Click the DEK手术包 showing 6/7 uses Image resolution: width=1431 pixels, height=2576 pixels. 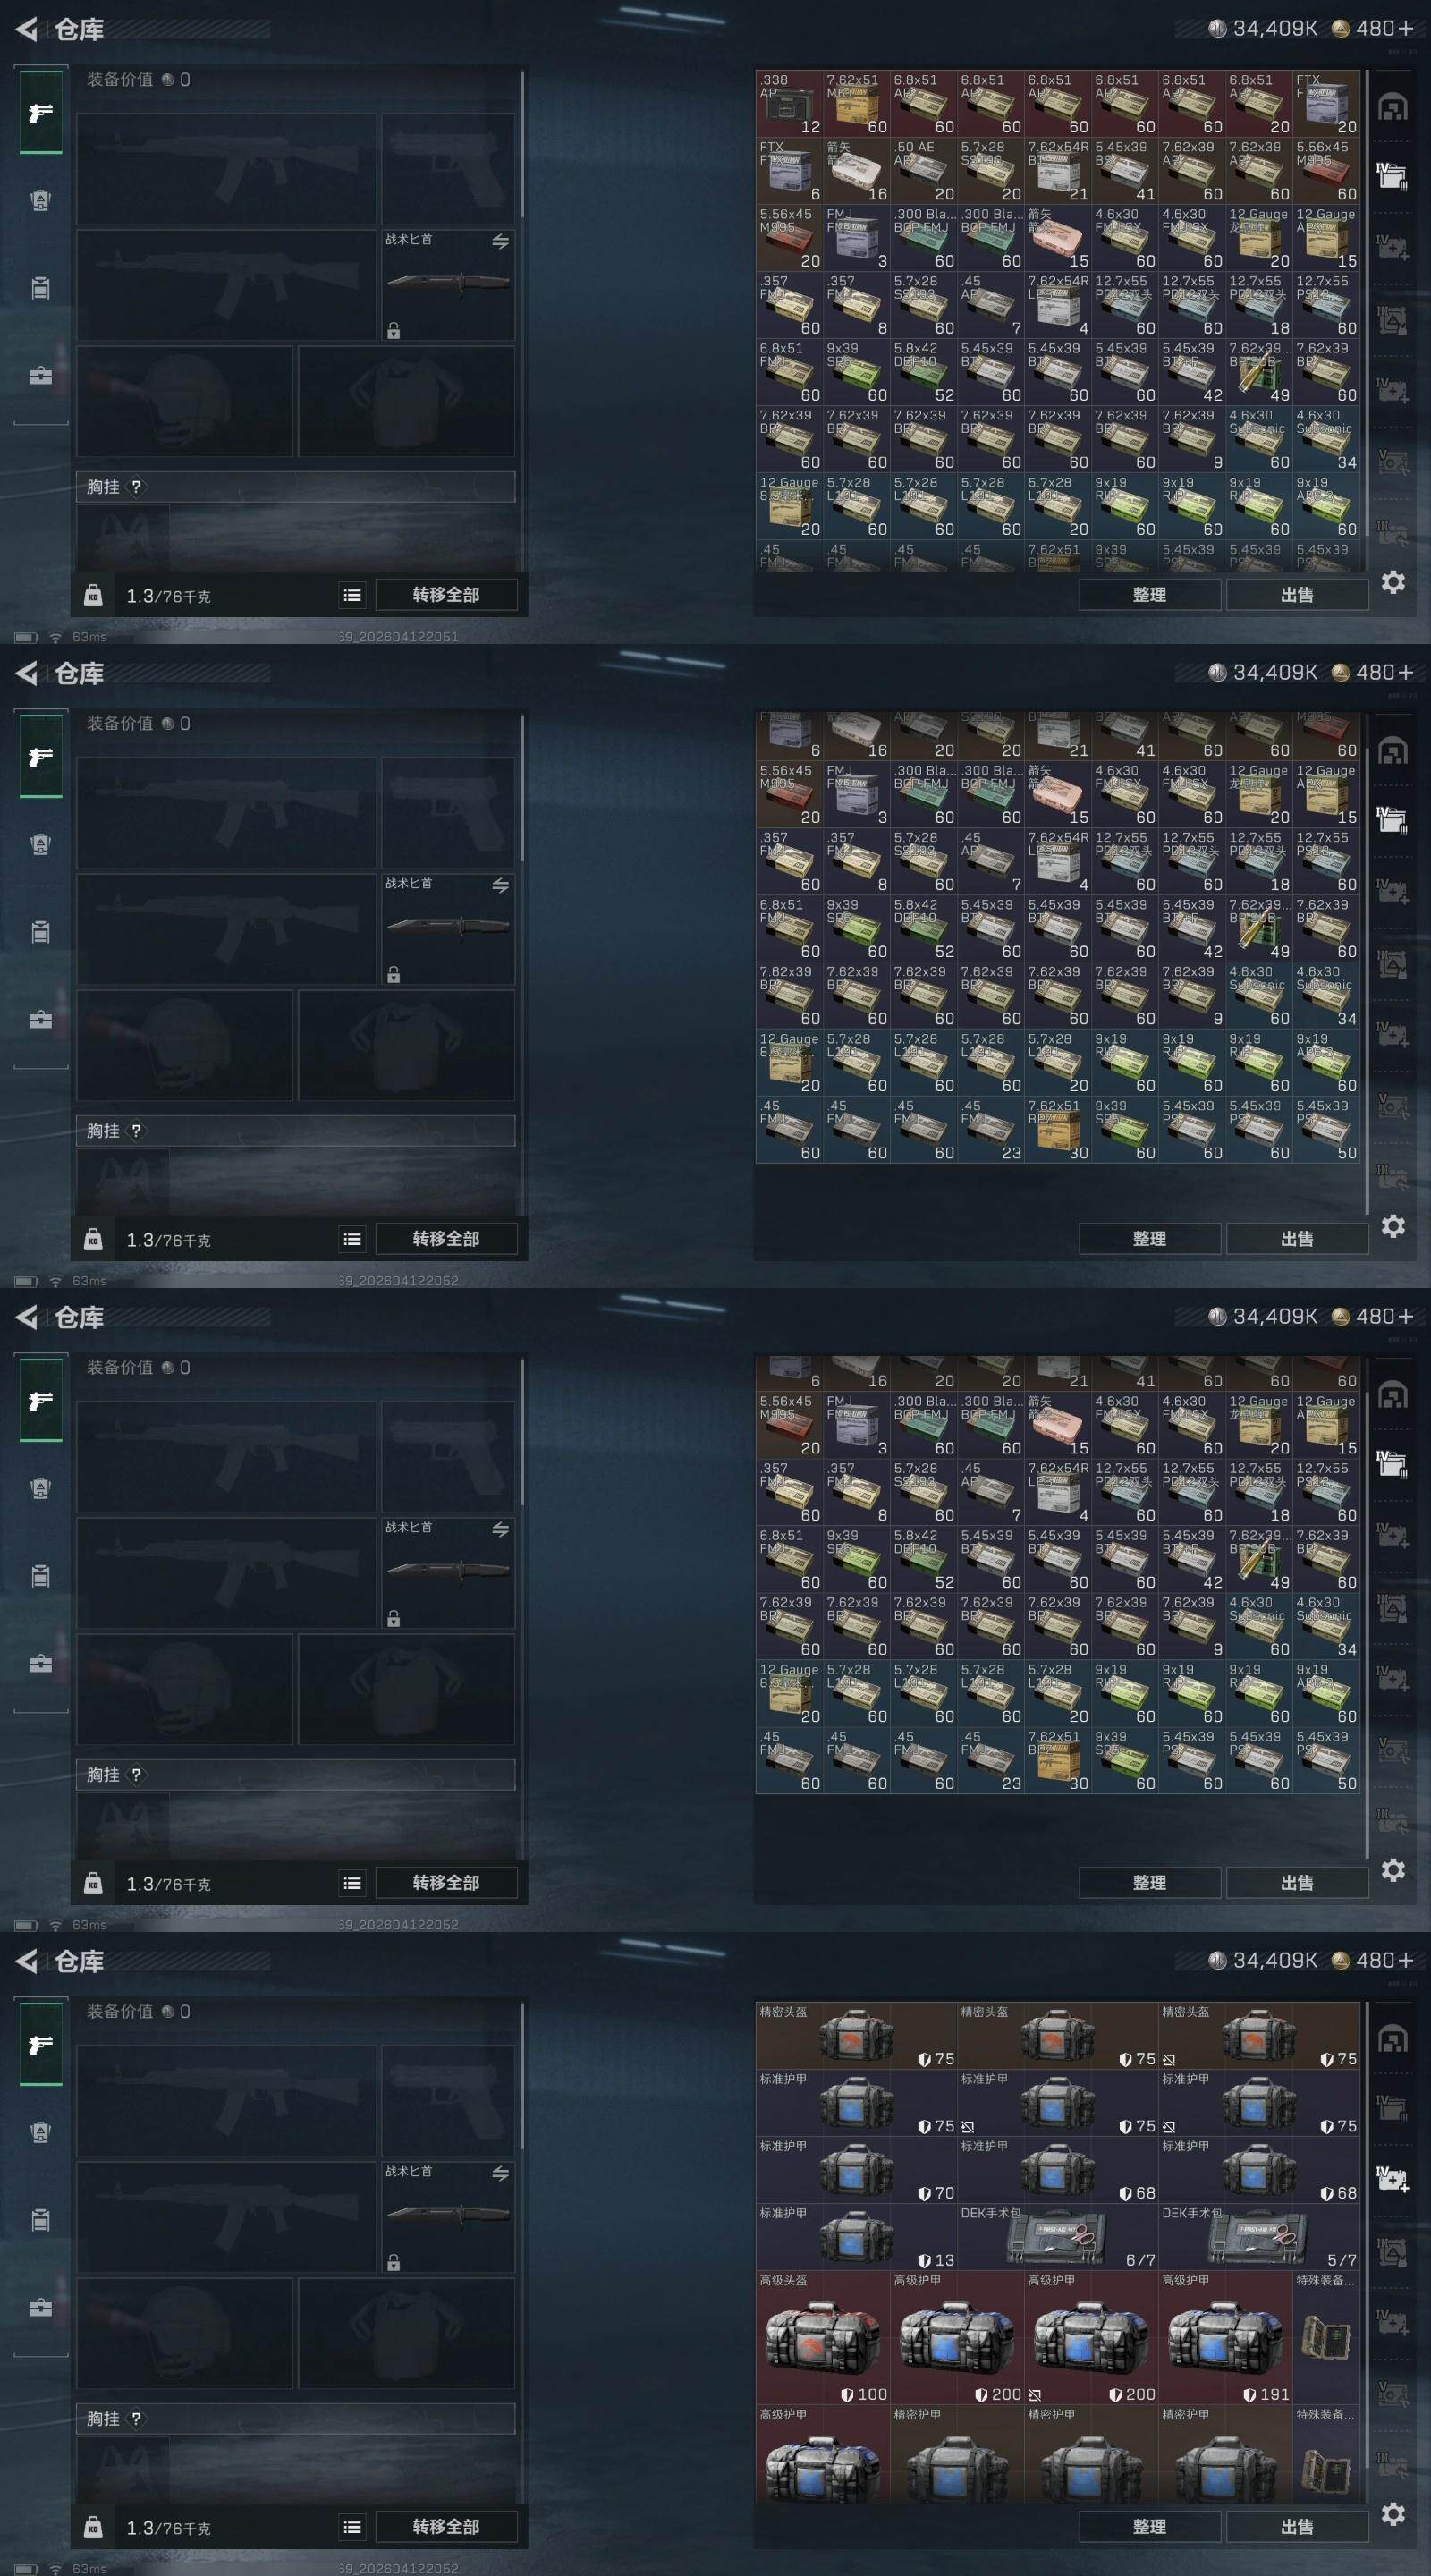point(1058,2237)
